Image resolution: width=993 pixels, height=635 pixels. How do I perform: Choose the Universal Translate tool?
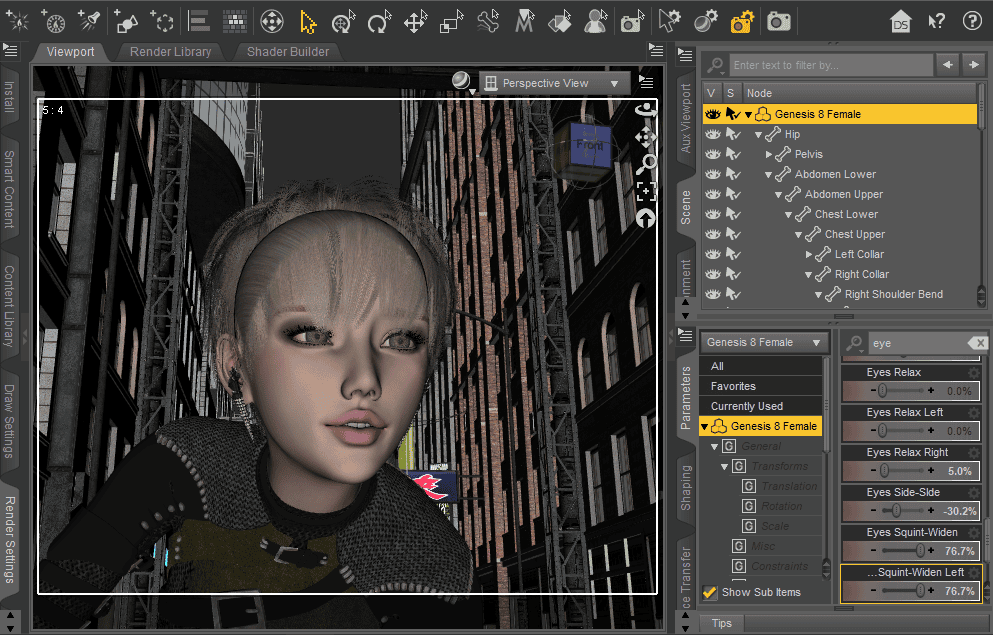[414, 20]
